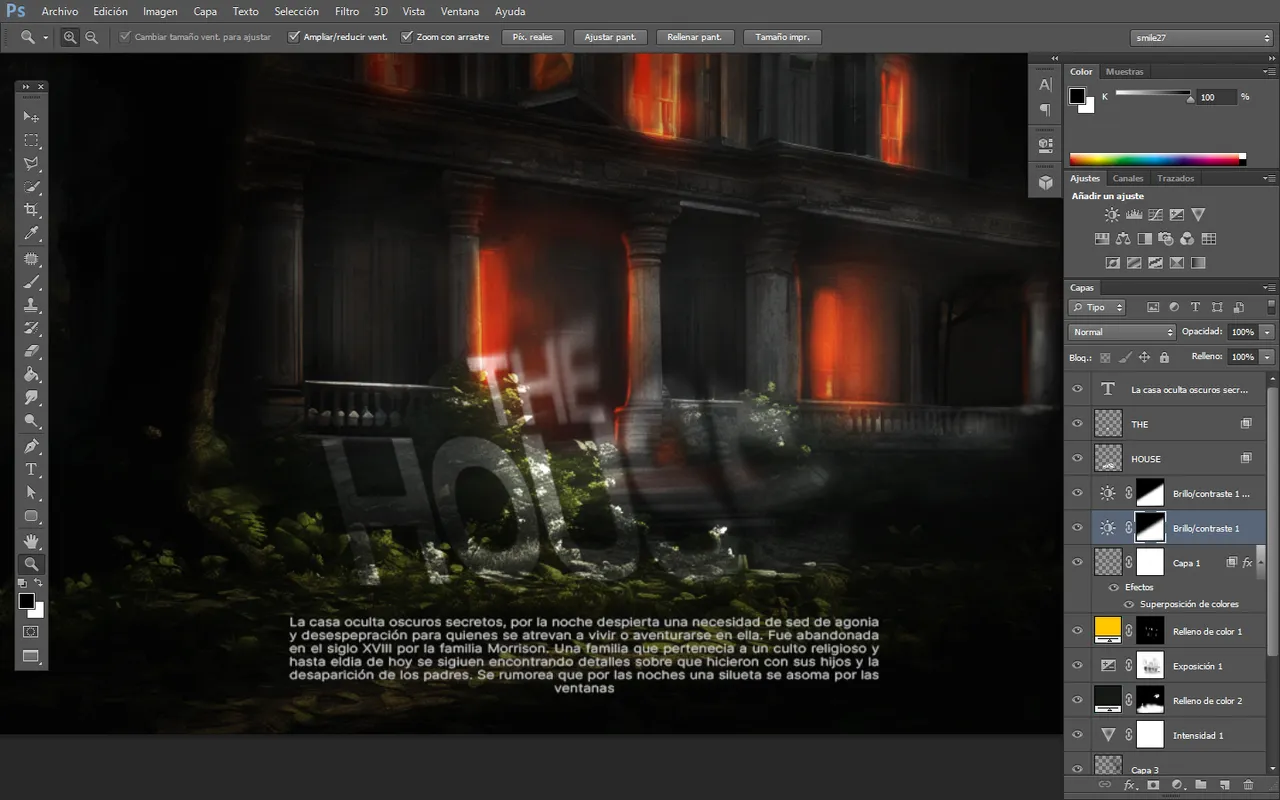Select the Hand tool
Viewport: 1280px width, 800px height.
[x=31, y=541]
